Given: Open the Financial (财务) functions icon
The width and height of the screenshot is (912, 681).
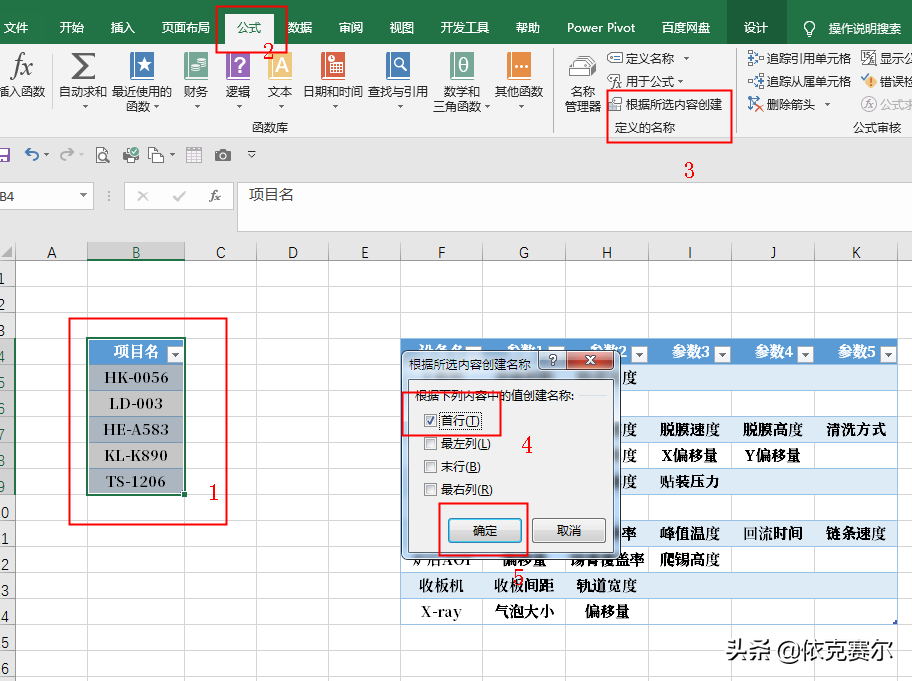Looking at the screenshot, I should coord(196,66).
